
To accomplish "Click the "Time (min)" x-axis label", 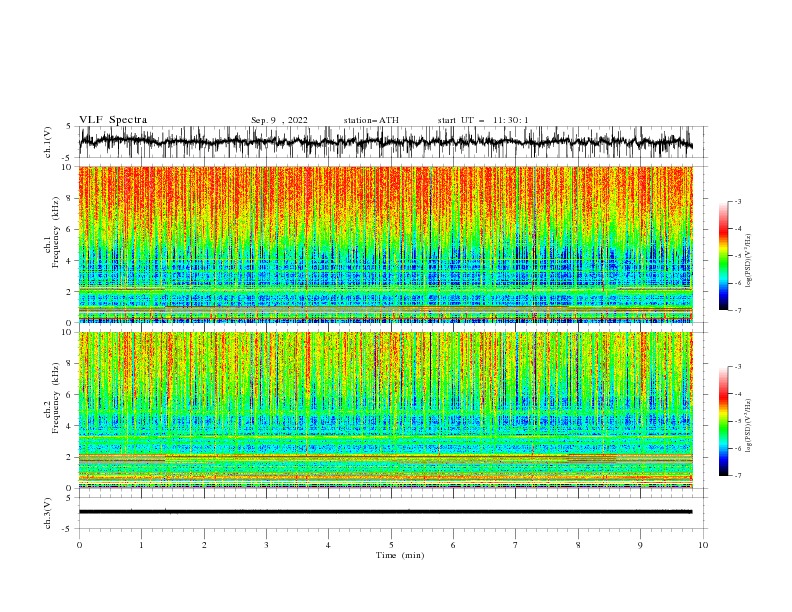I will [400, 555].
